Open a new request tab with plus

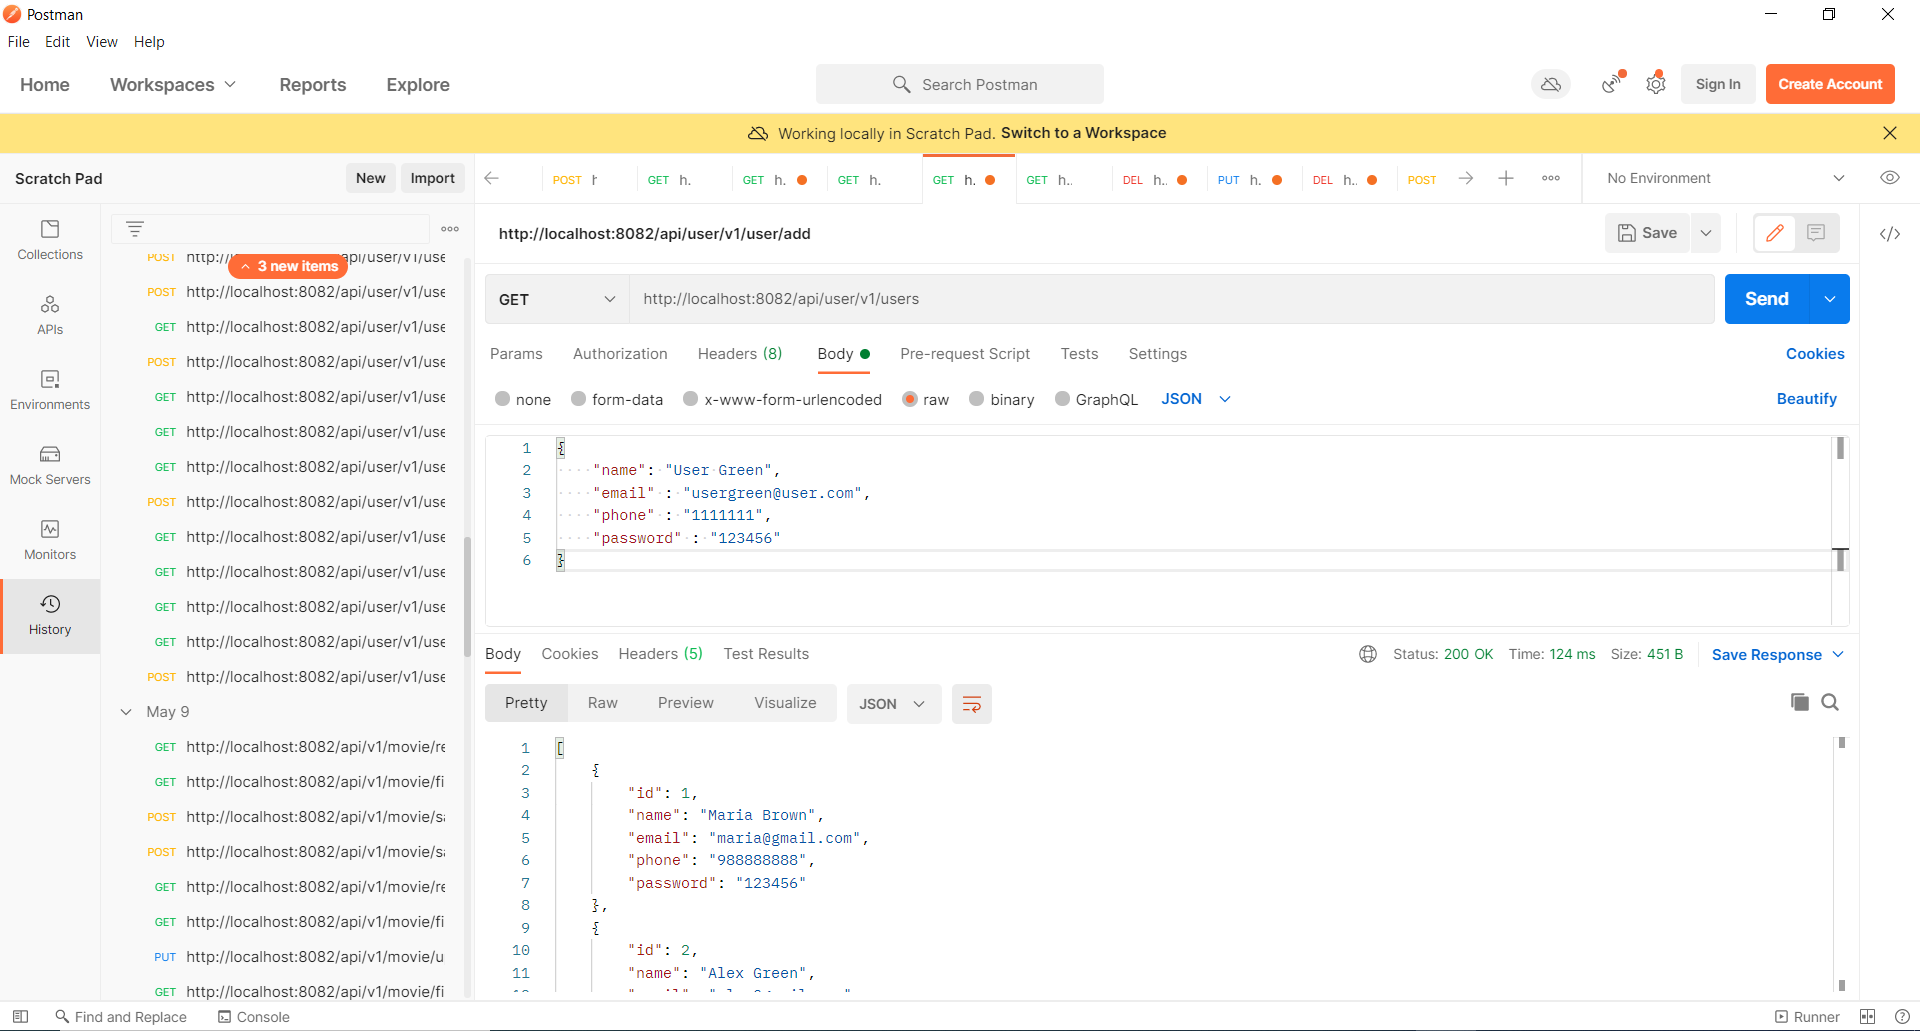click(x=1506, y=178)
